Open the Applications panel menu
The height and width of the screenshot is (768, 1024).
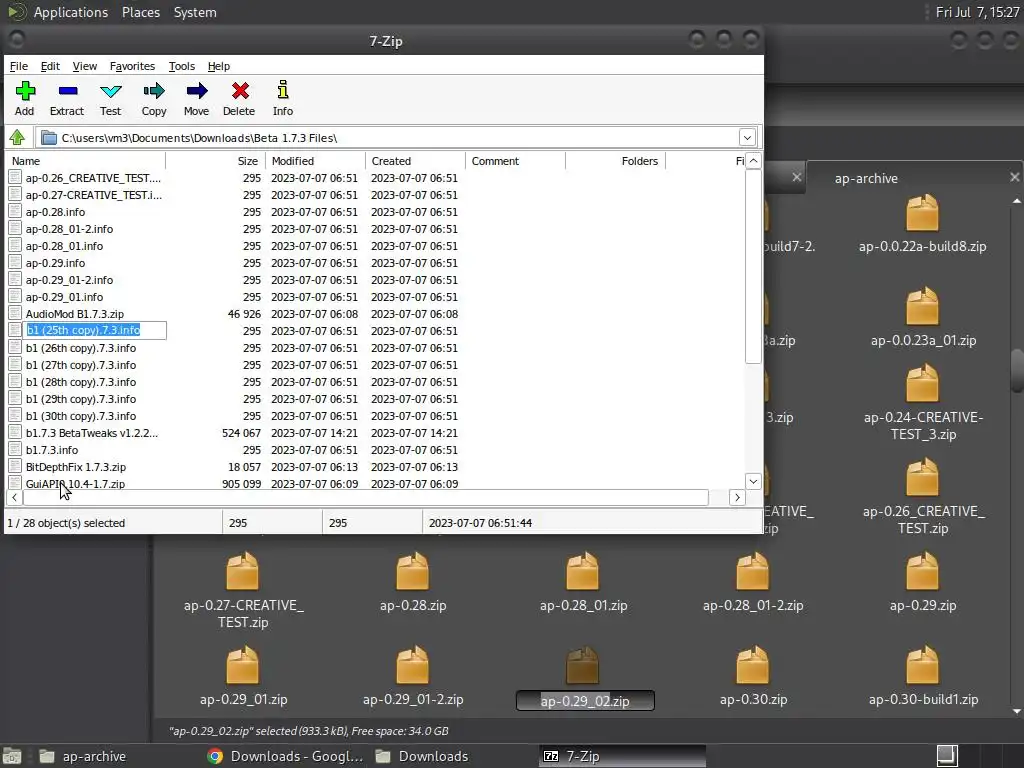point(71,12)
